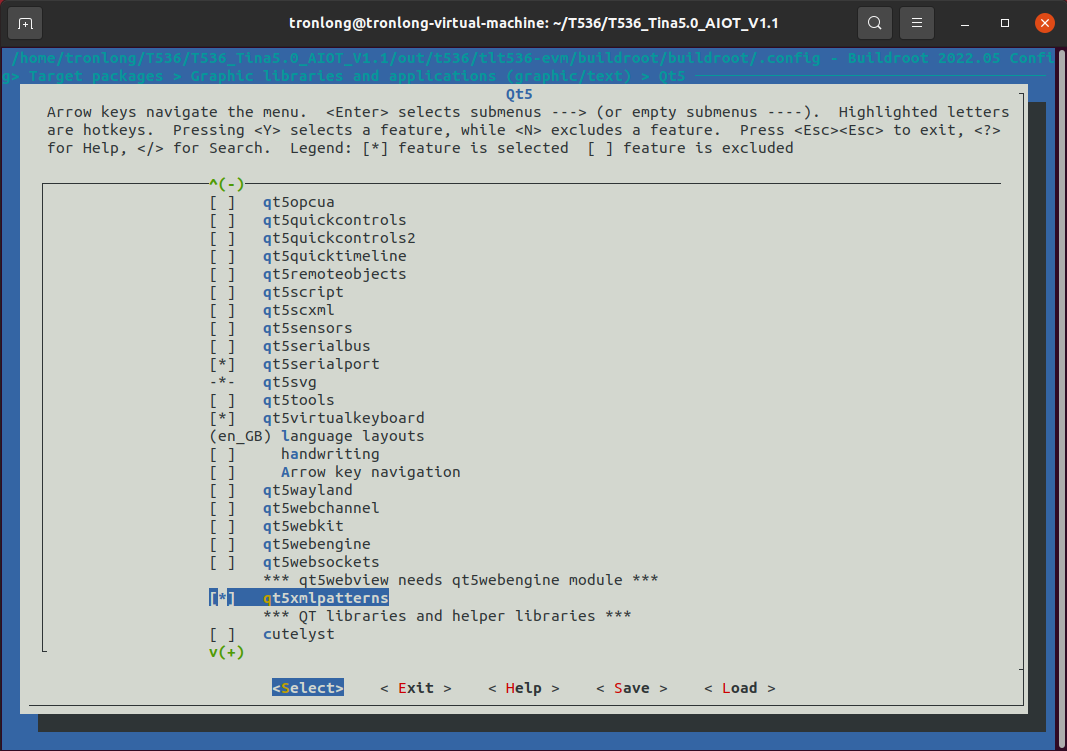
Task: Click the <Select> button
Action: (x=308, y=688)
